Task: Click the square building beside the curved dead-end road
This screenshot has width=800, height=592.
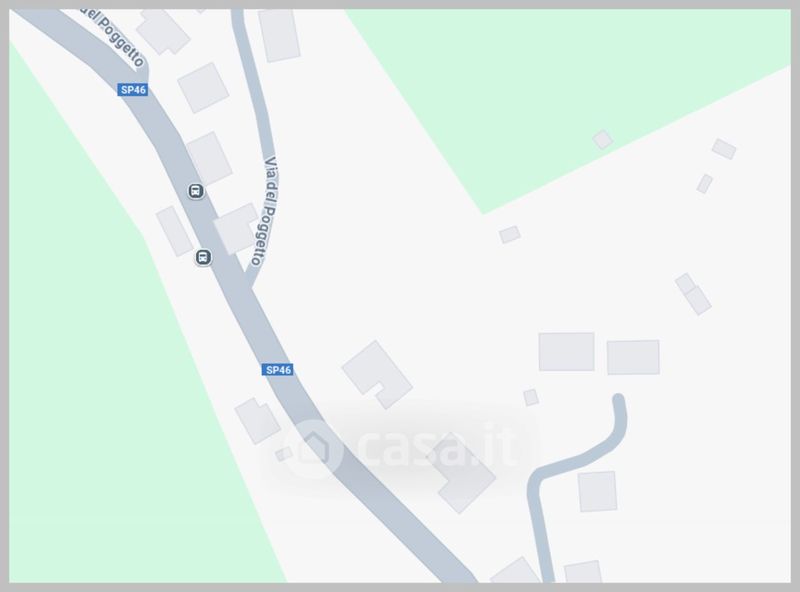Action: click(597, 491)
